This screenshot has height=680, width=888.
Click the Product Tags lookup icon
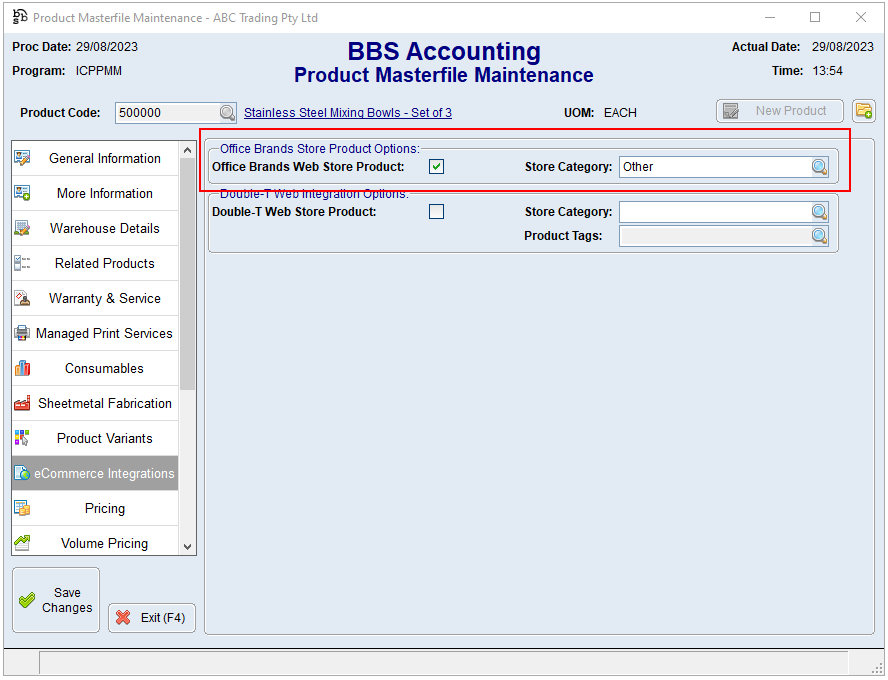pyautogui.click(x=819, y=236)
